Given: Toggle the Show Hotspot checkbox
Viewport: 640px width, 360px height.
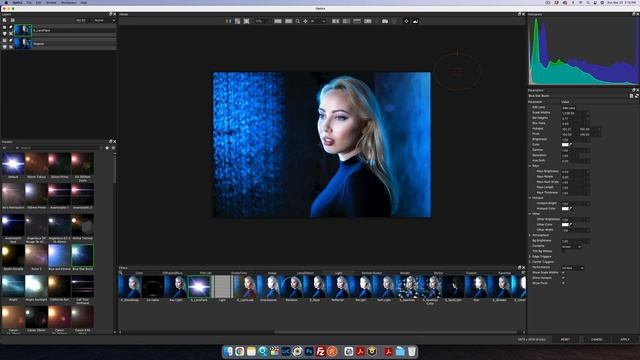Looking at the screenshot, I should click(x=564, y=278).
